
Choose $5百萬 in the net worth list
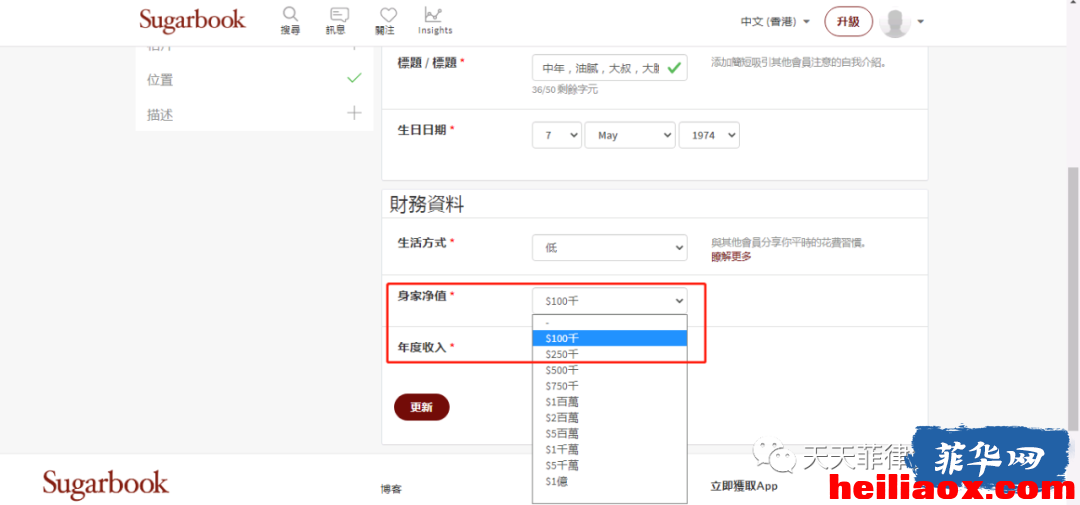(610, 433)
